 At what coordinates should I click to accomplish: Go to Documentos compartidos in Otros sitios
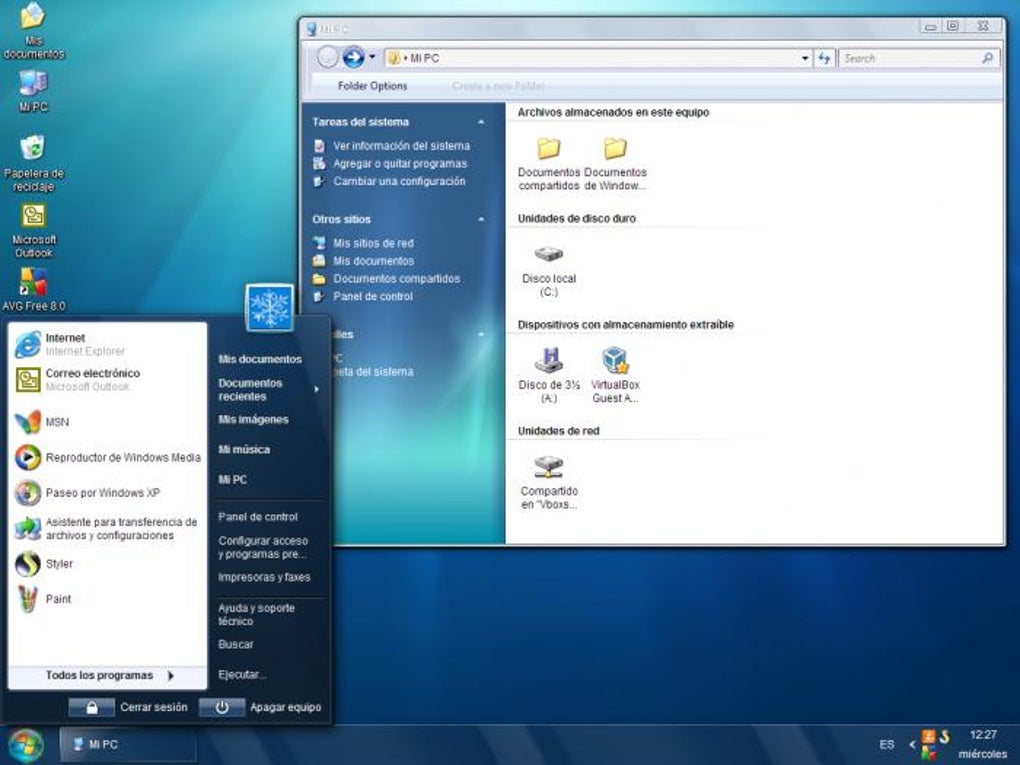click(x=397, y=278)
